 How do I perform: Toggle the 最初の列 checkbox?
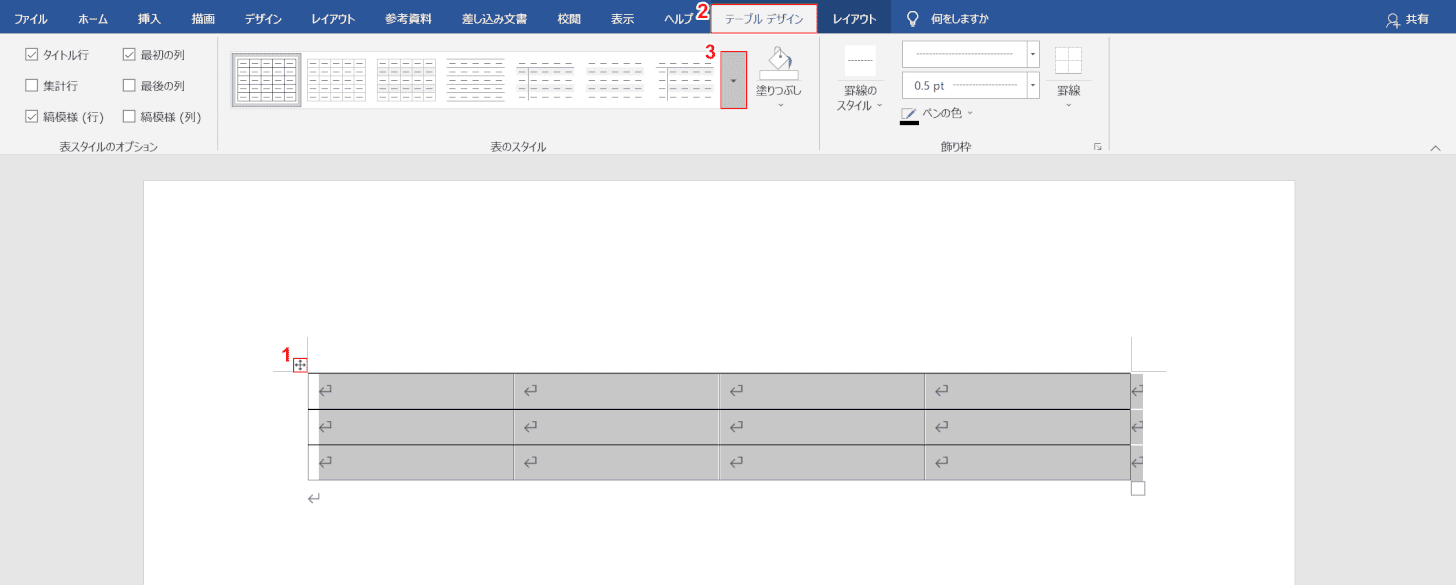pyautogui.click(x=129, y=55)
